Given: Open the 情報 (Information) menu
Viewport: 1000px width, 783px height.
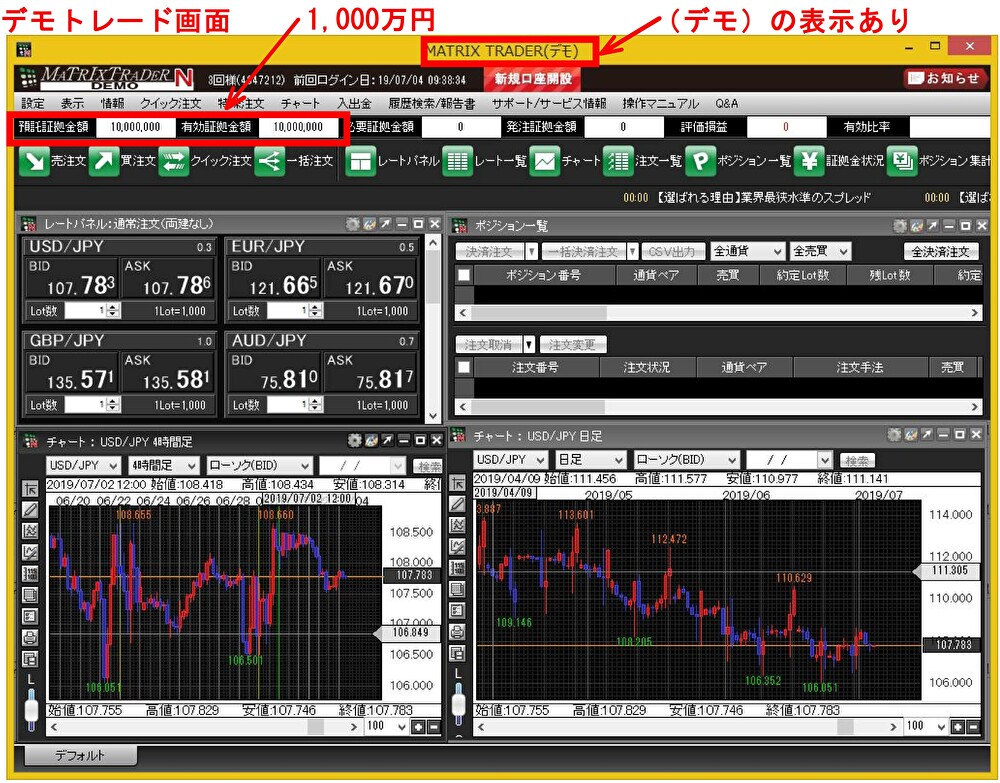Looking at the screenshot, I should click(x=113, y=103).
